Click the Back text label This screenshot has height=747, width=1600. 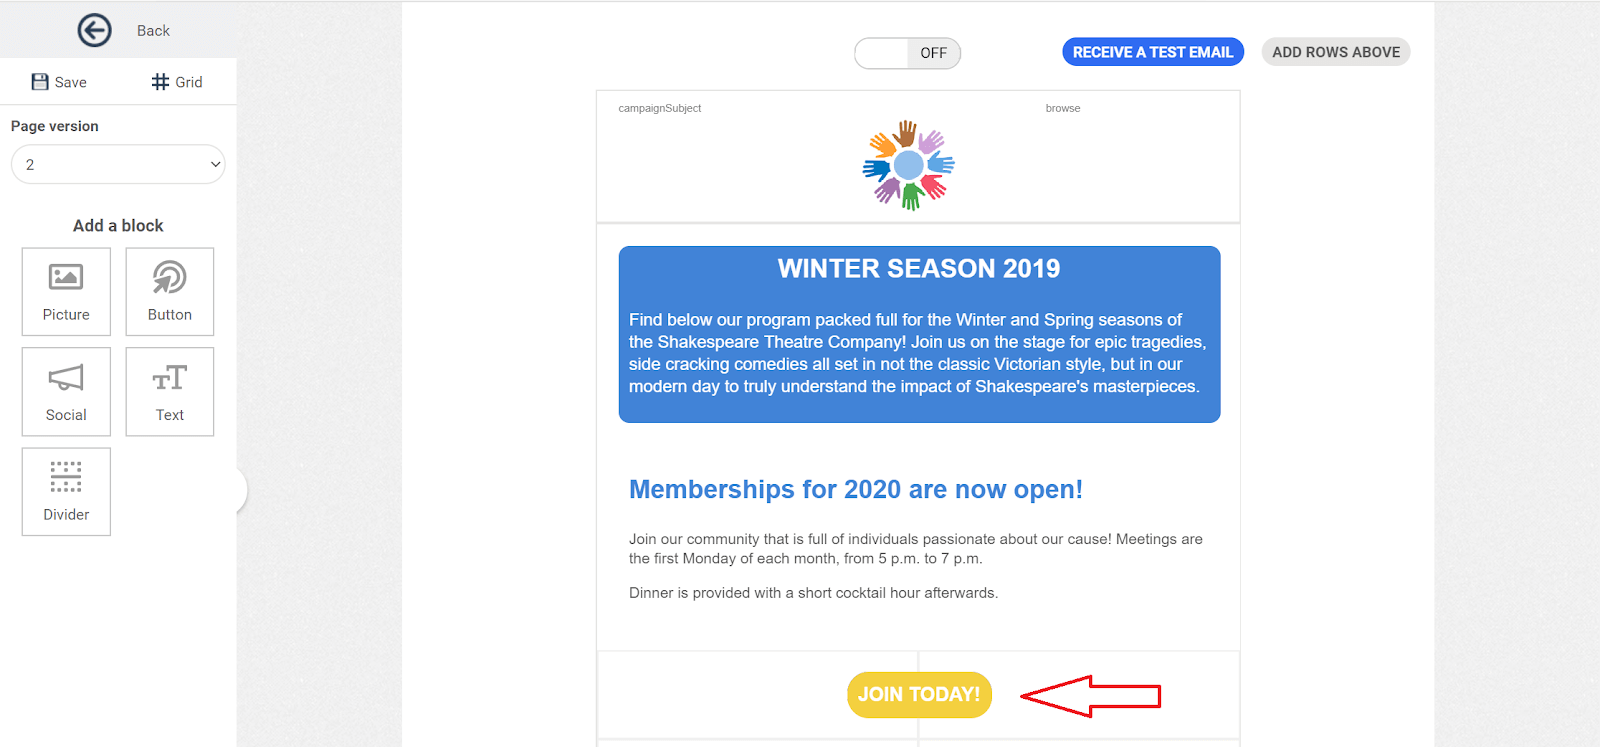coord(153,31)
